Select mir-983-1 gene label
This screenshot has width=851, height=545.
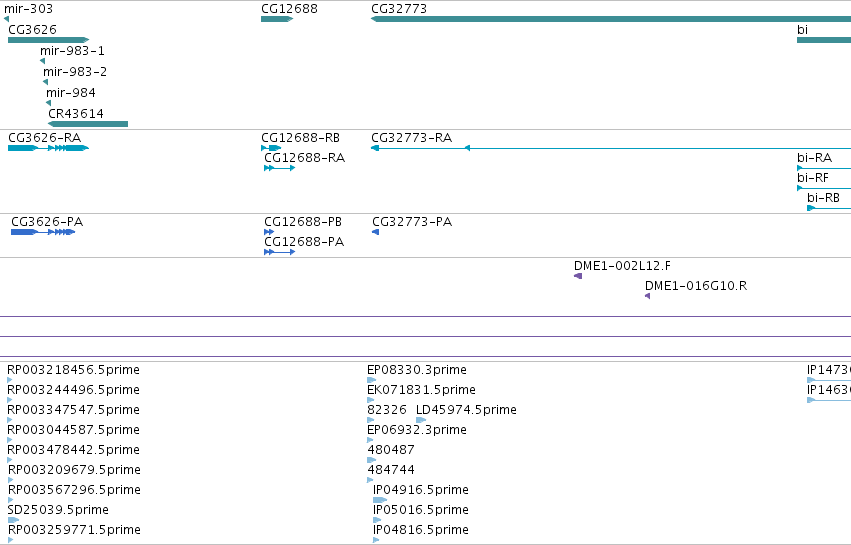tap(72, 50)
